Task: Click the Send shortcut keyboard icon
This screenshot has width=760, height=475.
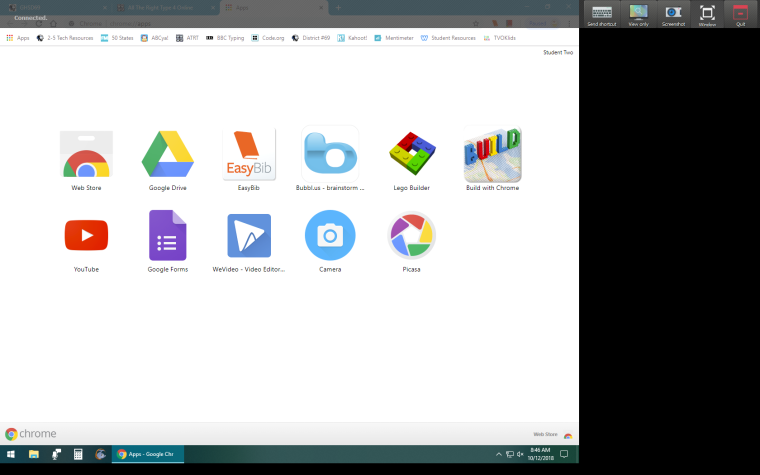Action: [x=602, y=15]
